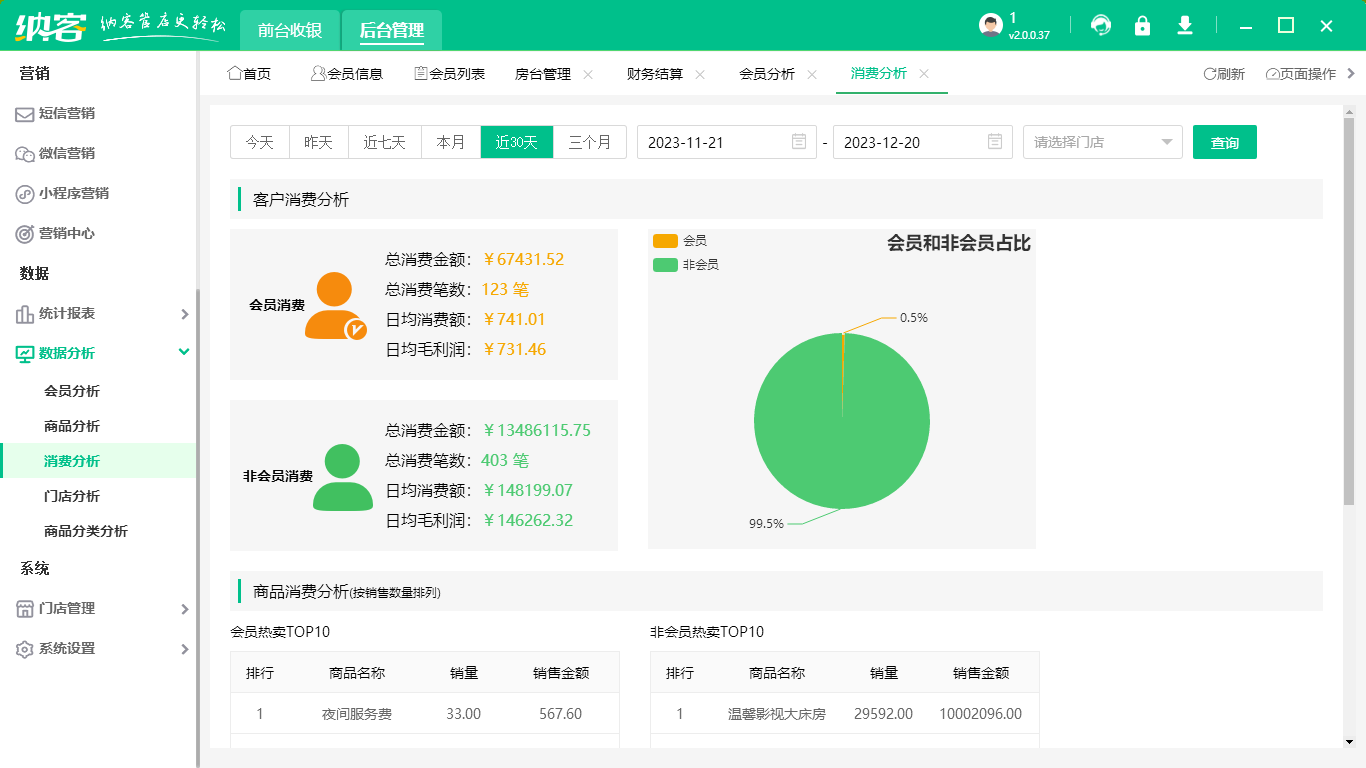Click the lock screen icon
The image size is (1366, 768).
point(1142,26)
